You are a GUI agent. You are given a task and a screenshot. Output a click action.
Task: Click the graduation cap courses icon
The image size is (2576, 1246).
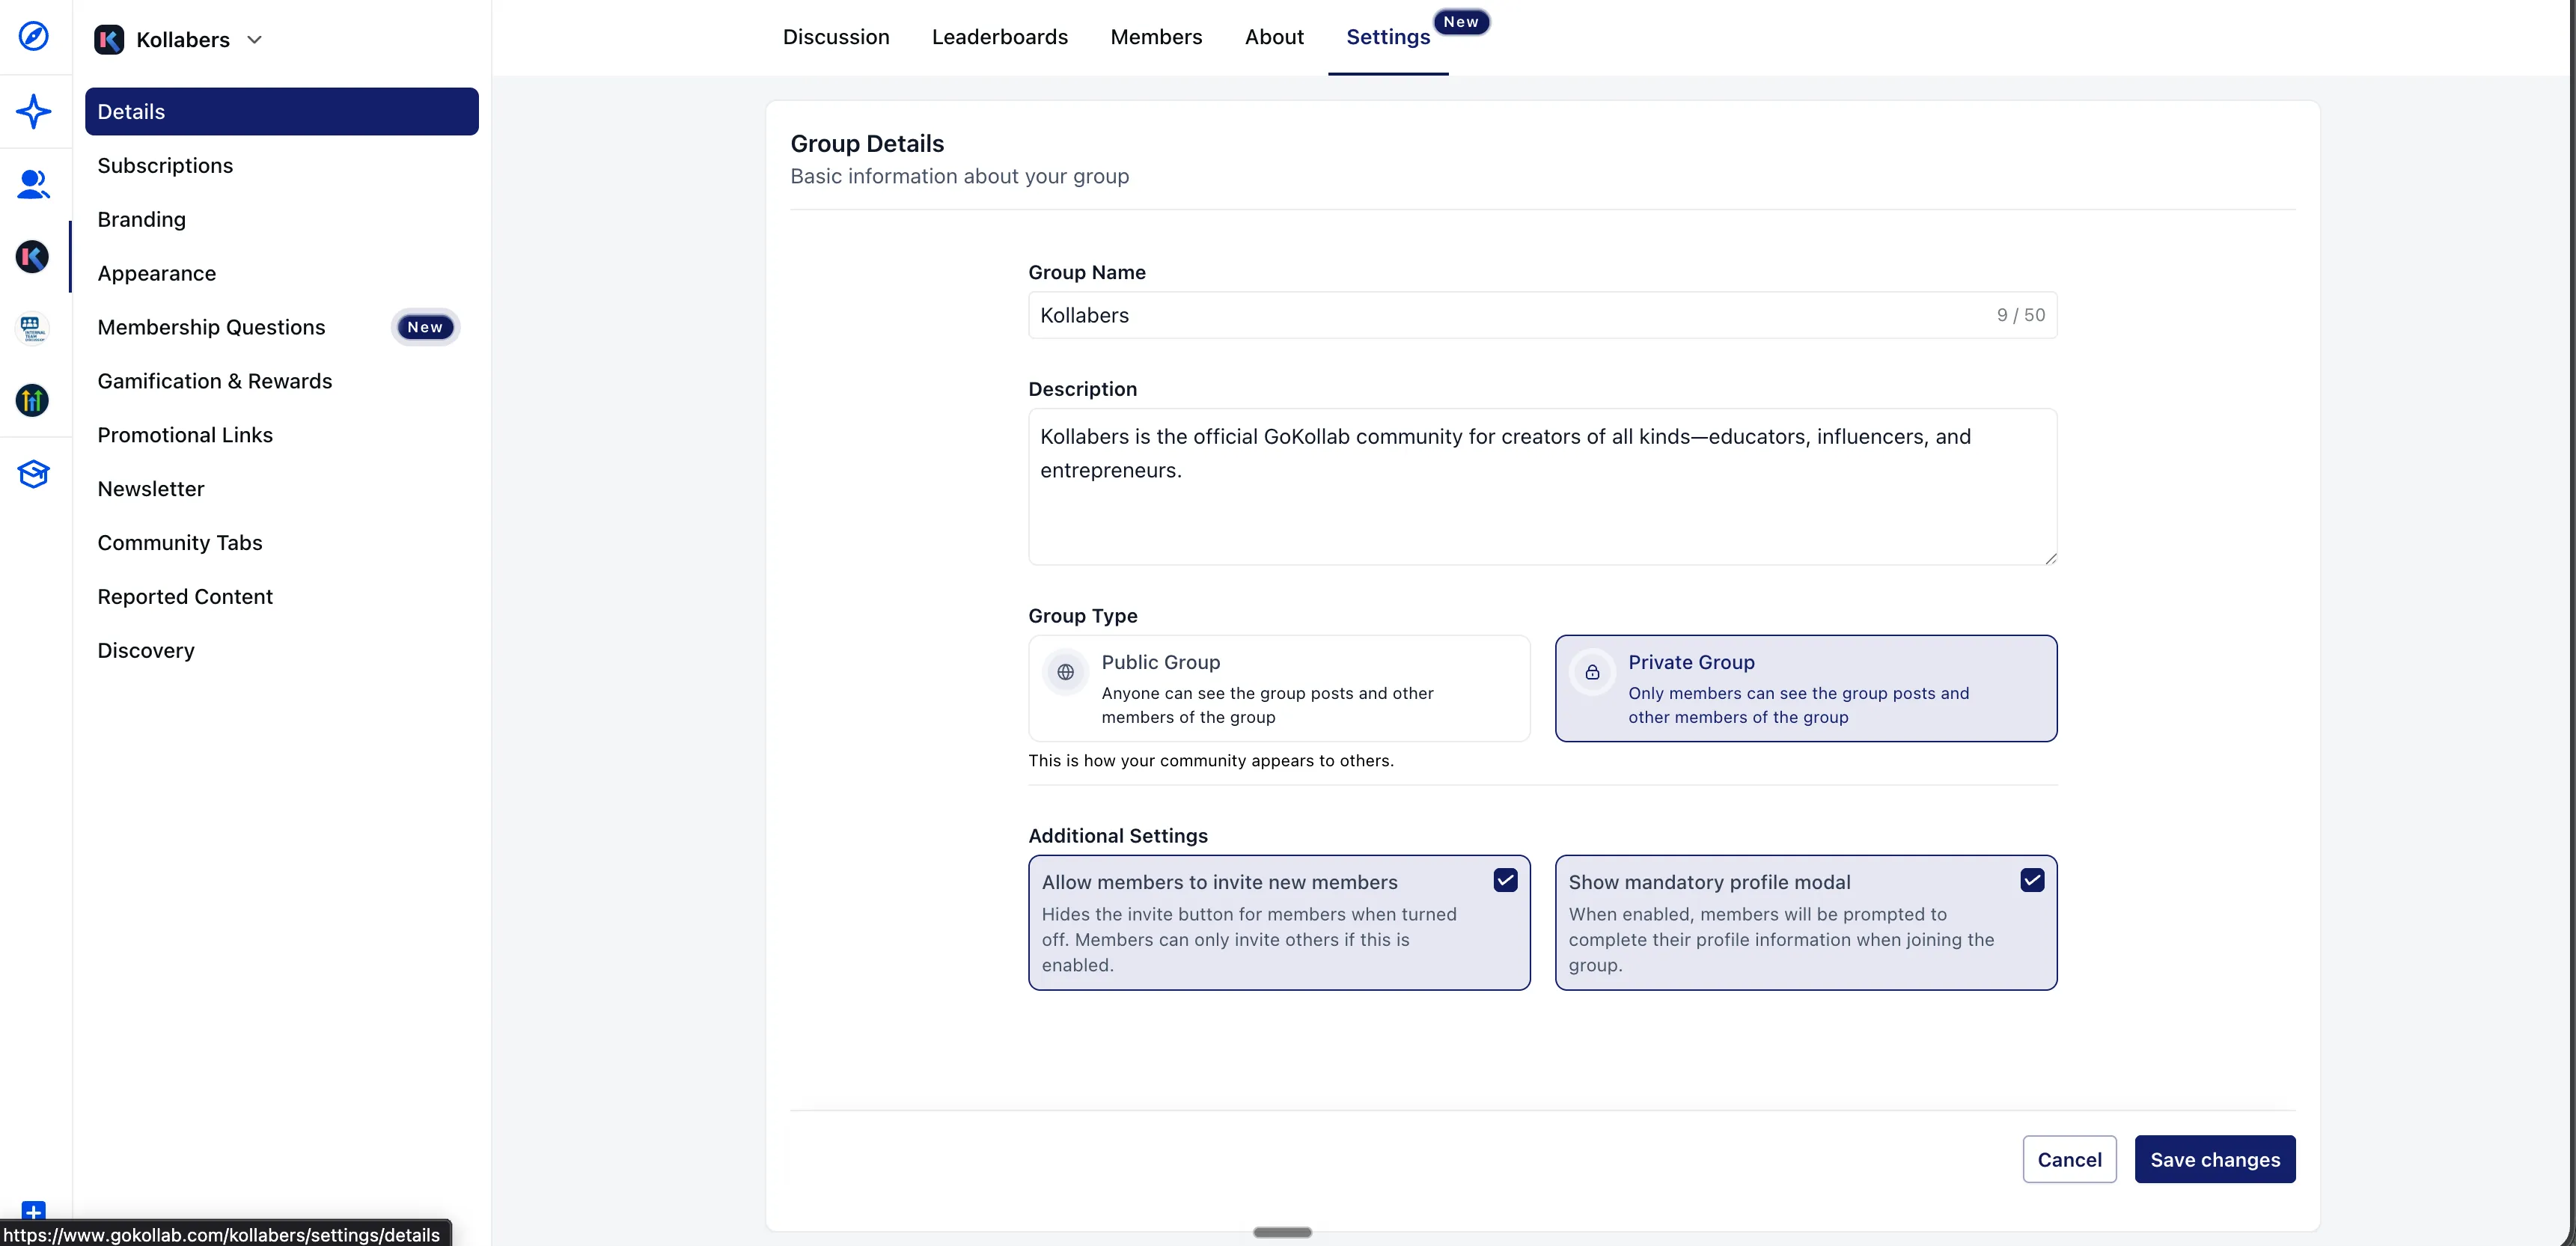coord(33,474)
